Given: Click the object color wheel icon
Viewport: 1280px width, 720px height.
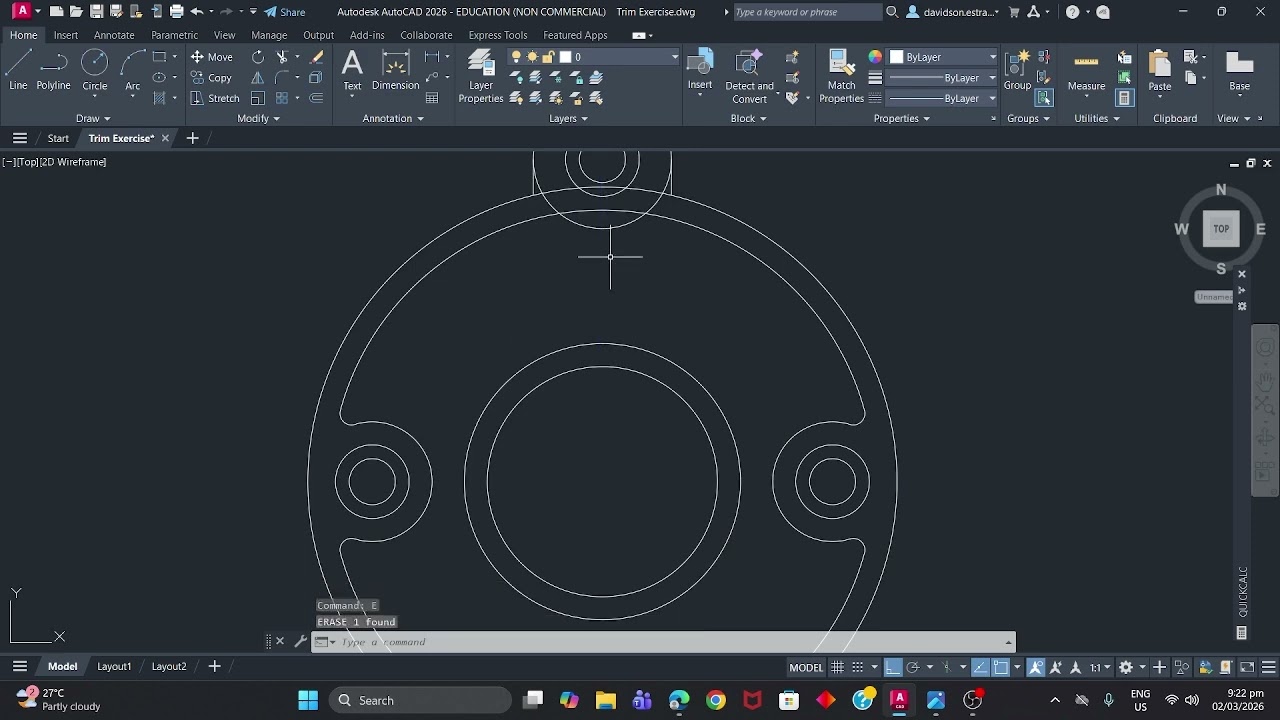Looking at the screenshot, I should click(875, 57).
